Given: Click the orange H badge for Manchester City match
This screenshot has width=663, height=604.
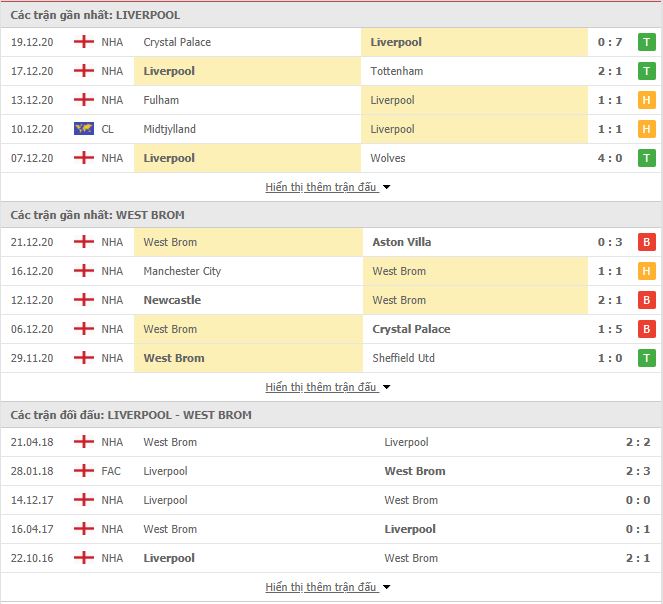Looking at the screenshot, I should pyautogui.click(x=646, y=271).
